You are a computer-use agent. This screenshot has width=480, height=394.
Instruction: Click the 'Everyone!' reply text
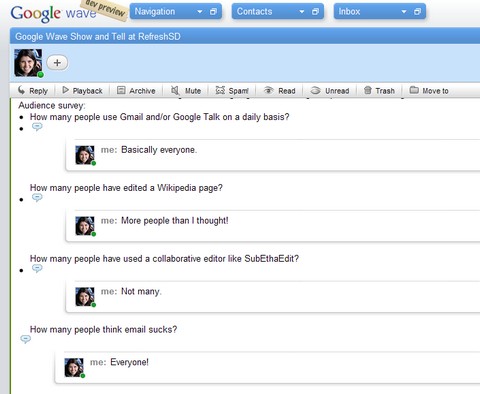click(129, 362)
